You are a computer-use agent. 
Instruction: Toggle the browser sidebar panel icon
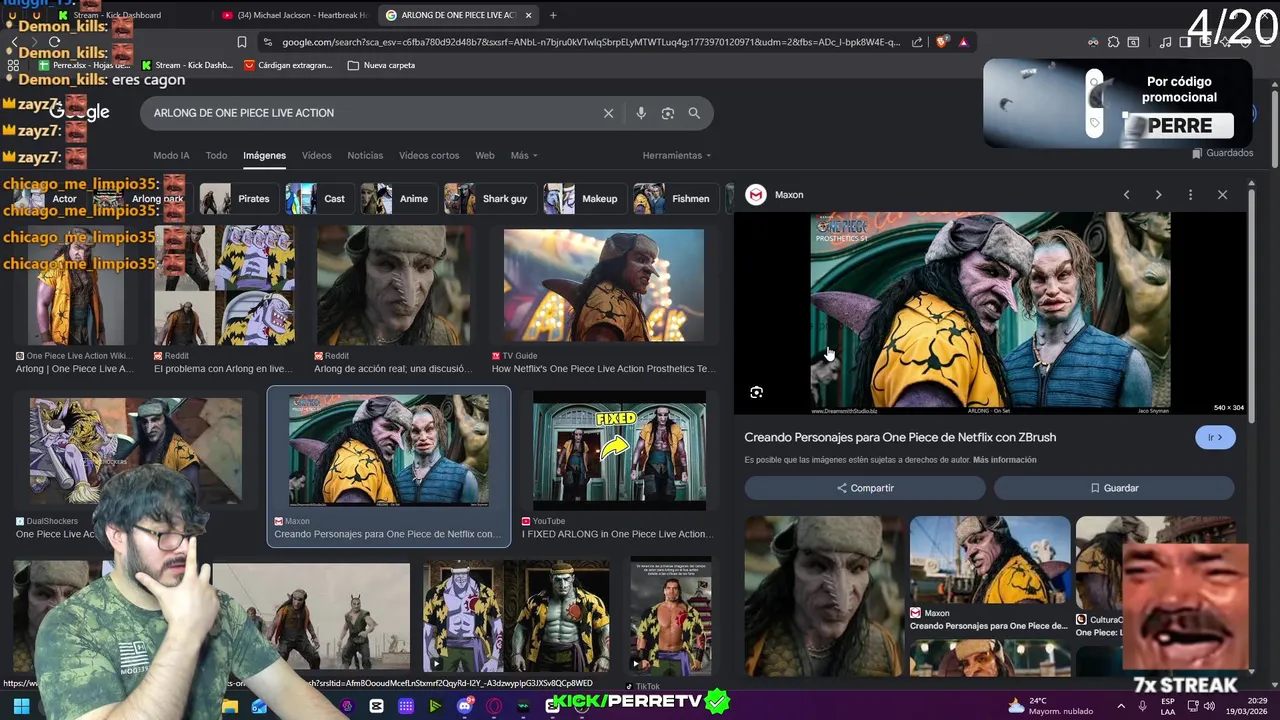[x=1185, y=42]
